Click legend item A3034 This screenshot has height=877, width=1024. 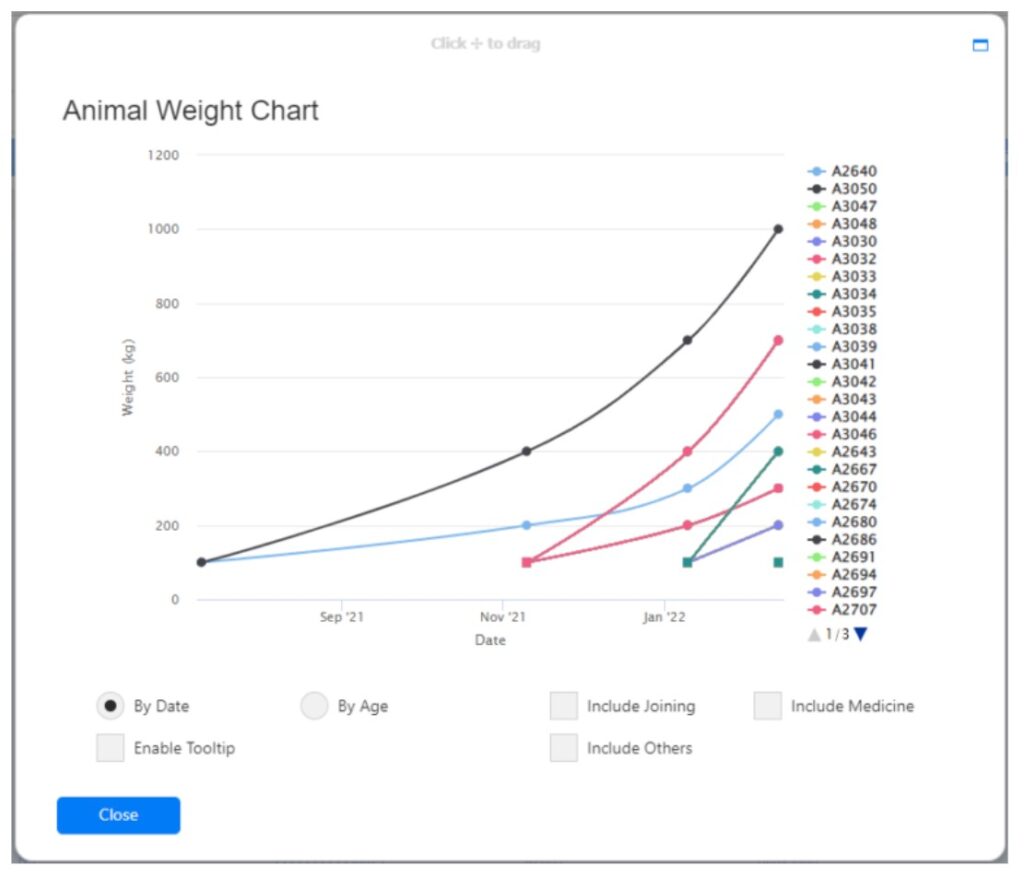click(x=853, y=294)
